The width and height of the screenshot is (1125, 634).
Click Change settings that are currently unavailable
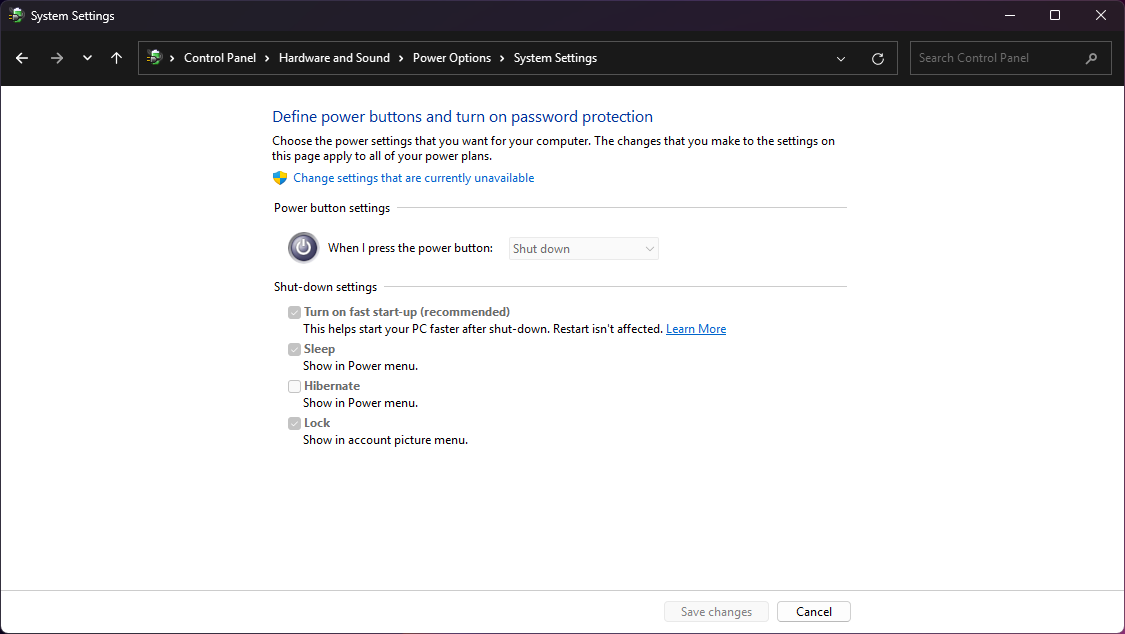click(413, 177)
